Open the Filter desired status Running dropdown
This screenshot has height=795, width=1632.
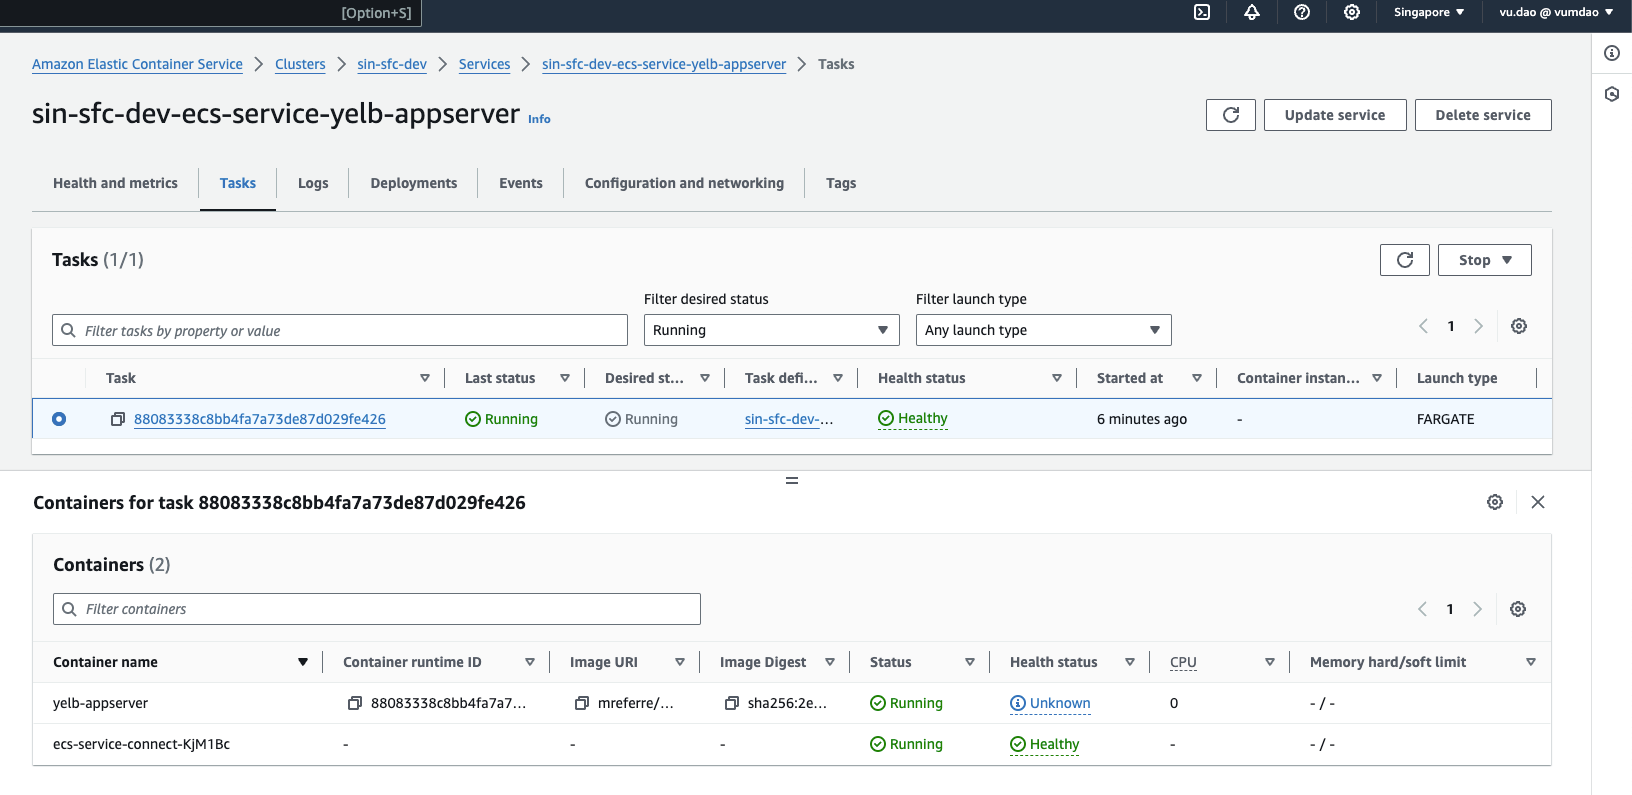coord(772,330)
